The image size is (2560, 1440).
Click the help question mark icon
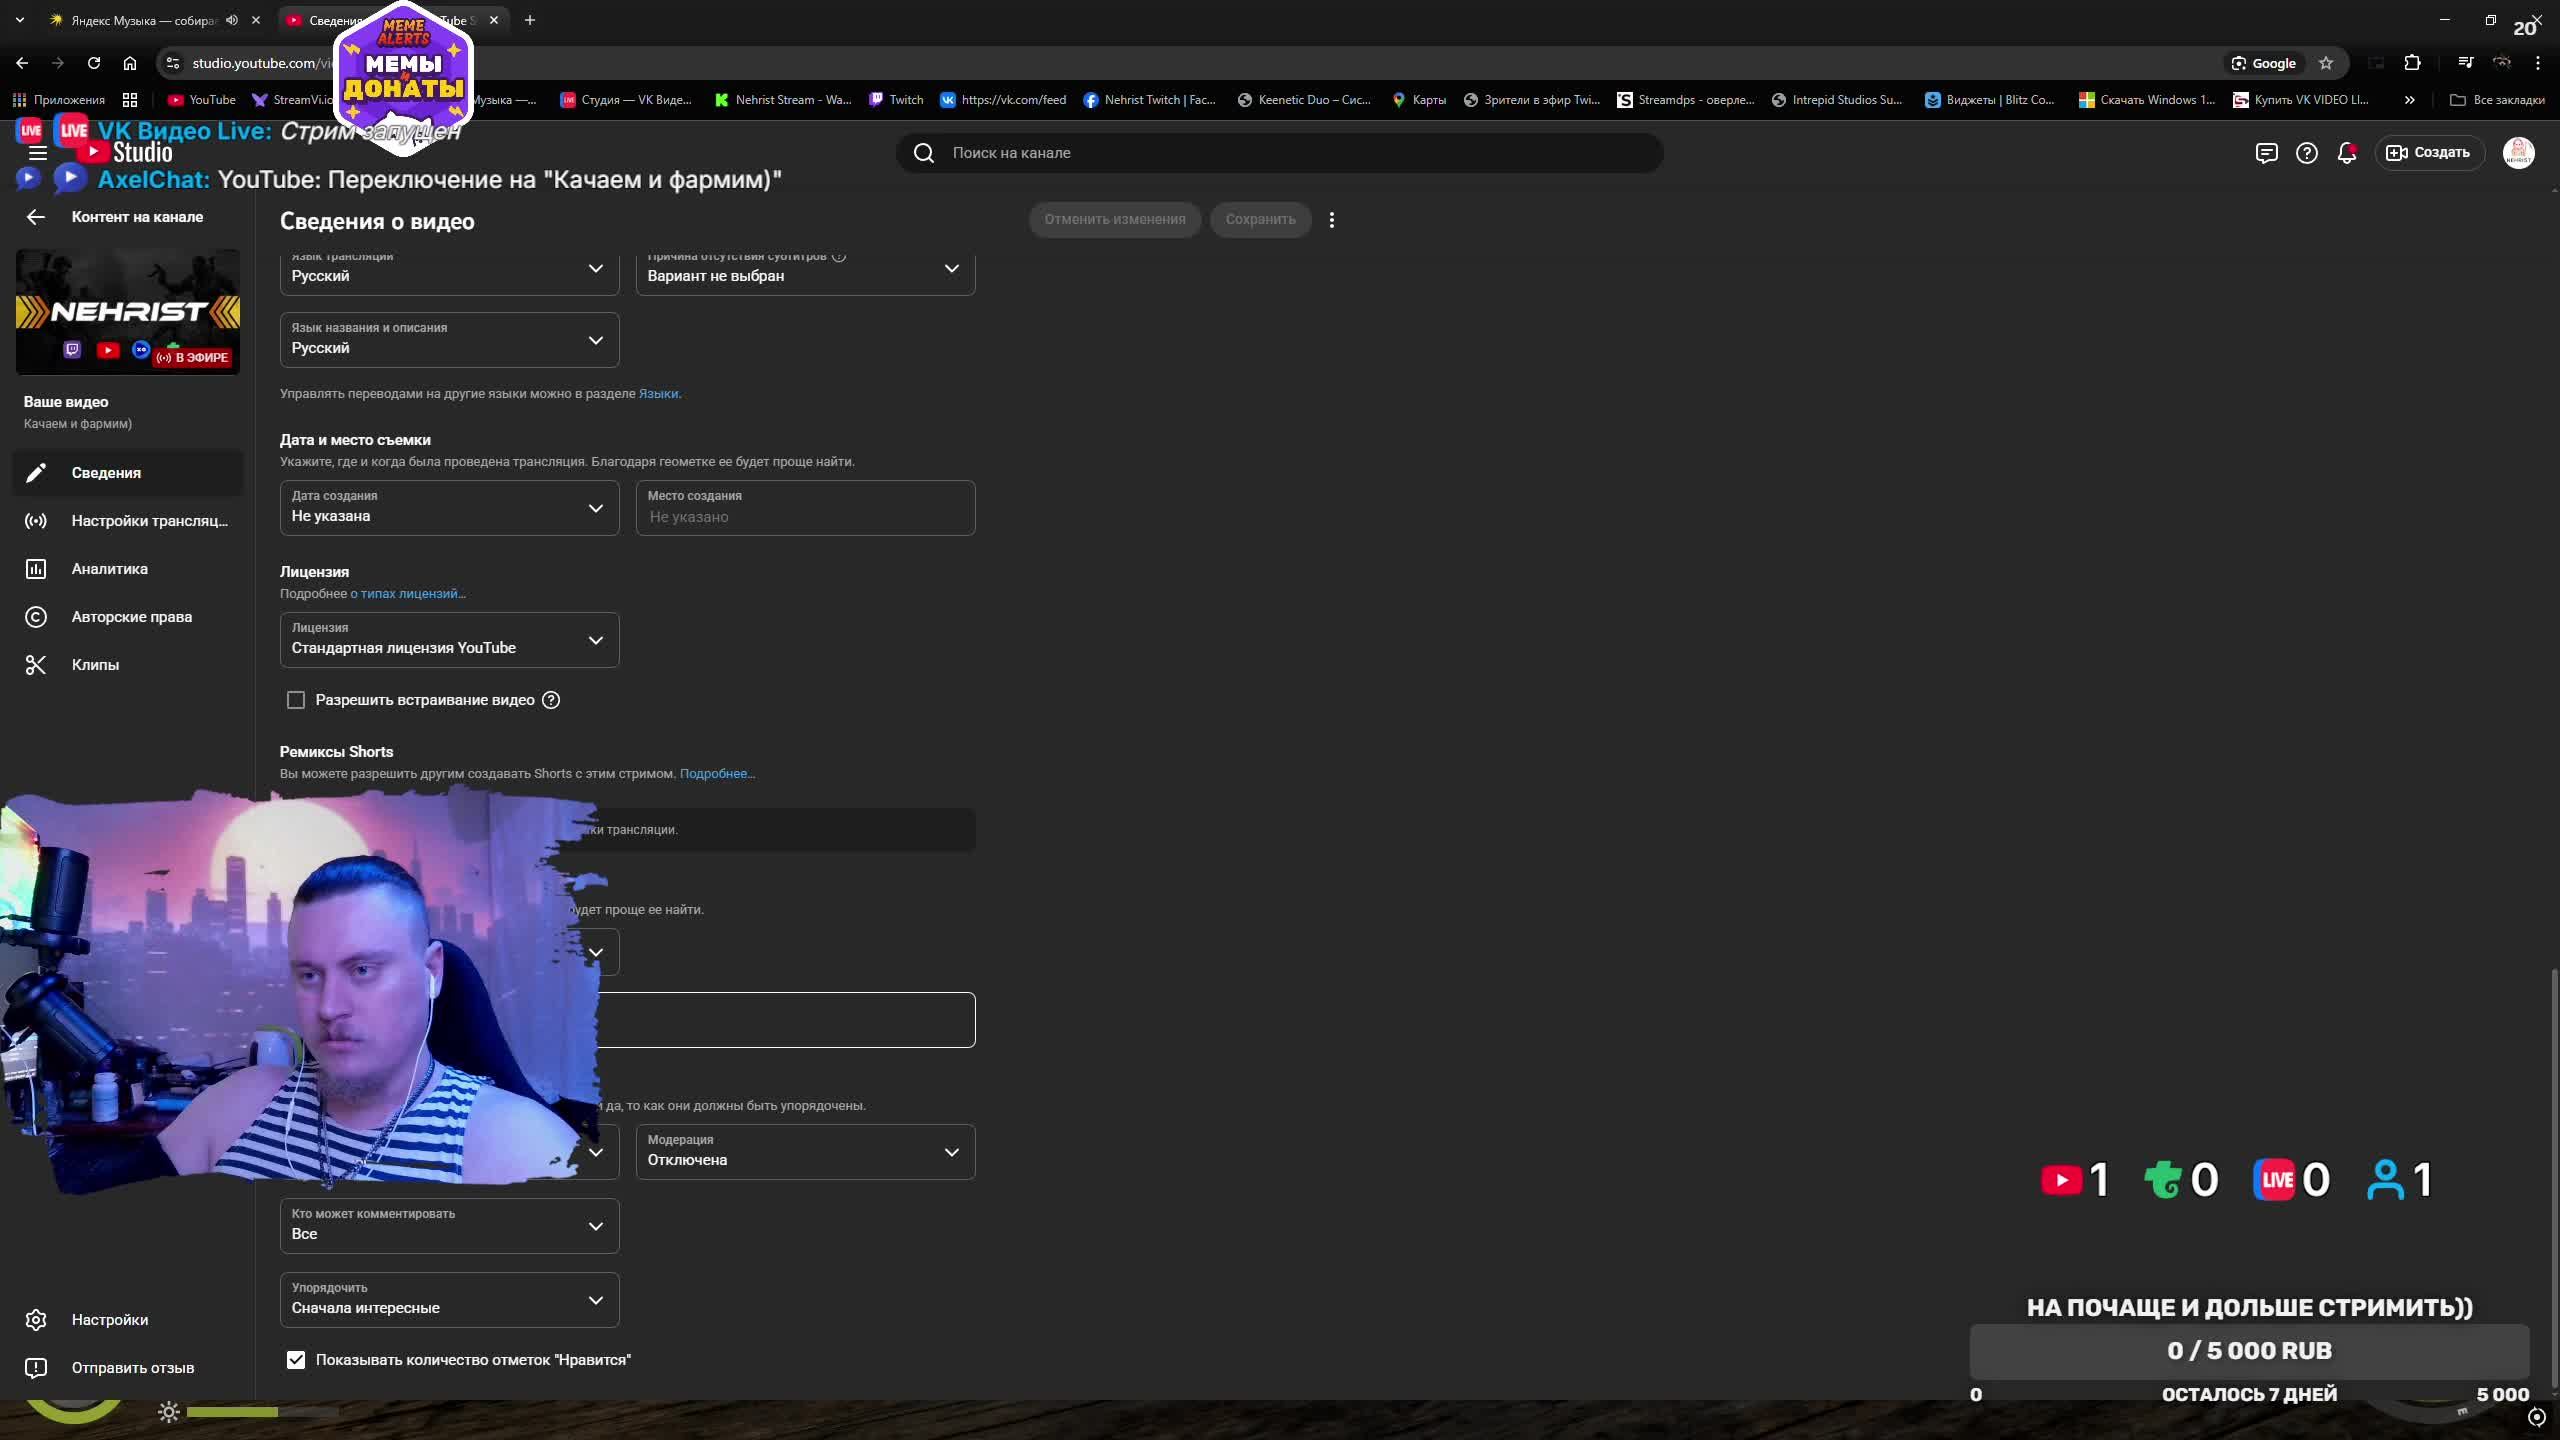[x=2306, y=153]
